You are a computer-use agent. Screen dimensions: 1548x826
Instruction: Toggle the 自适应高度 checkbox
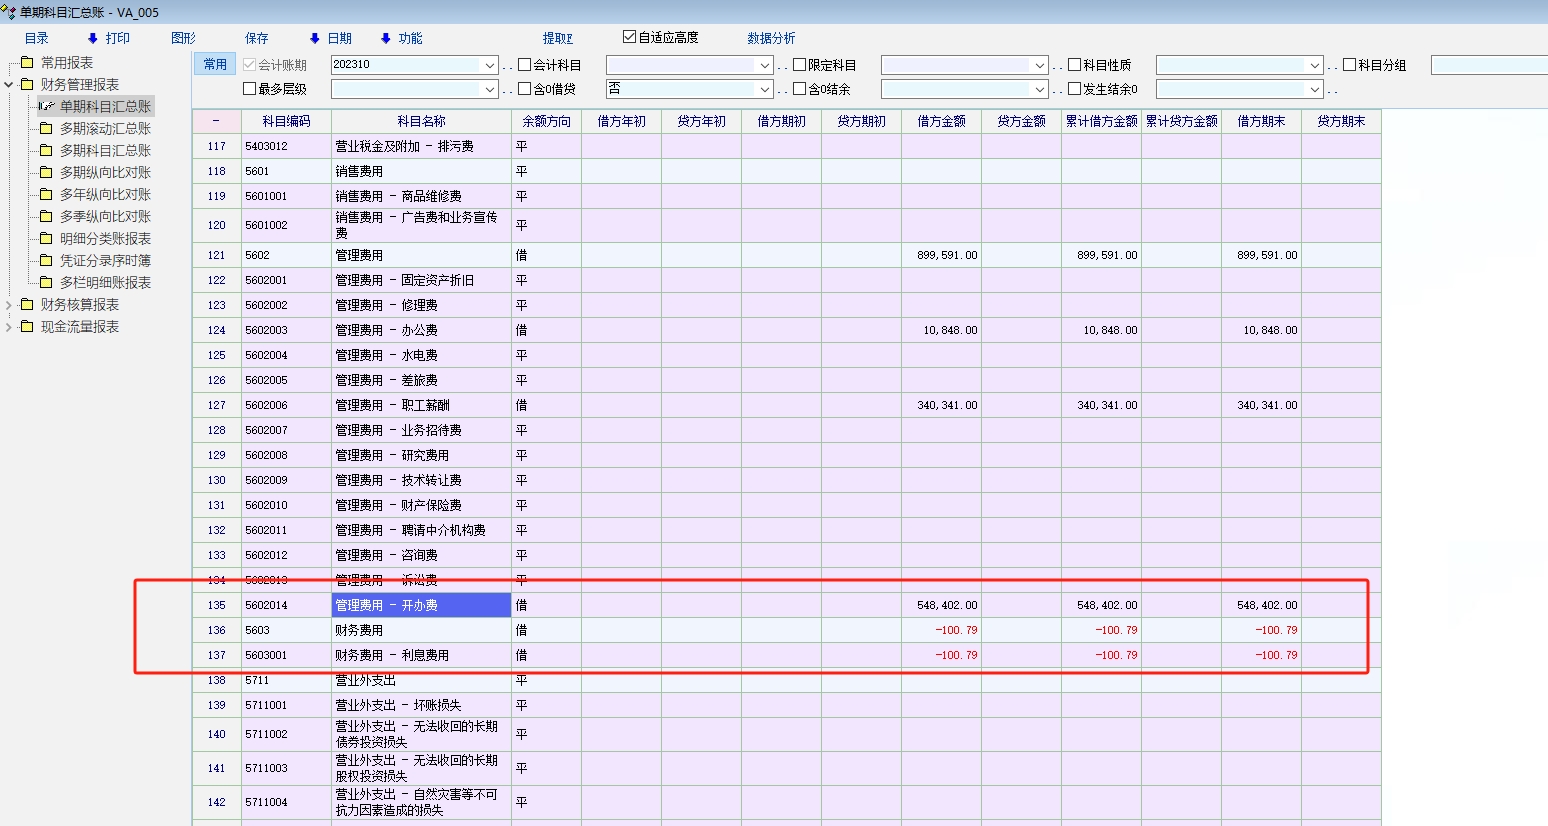click(x=629, y=37)
